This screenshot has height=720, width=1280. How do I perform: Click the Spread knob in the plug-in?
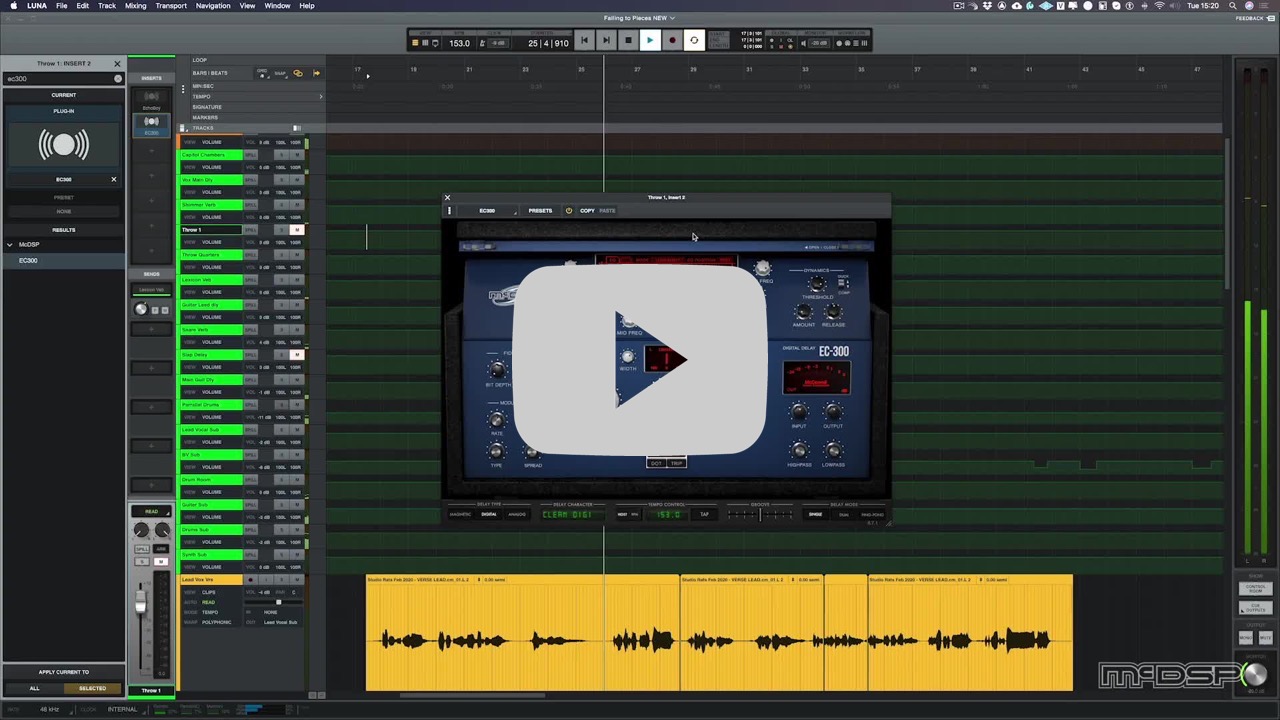(x=533, y=452)
